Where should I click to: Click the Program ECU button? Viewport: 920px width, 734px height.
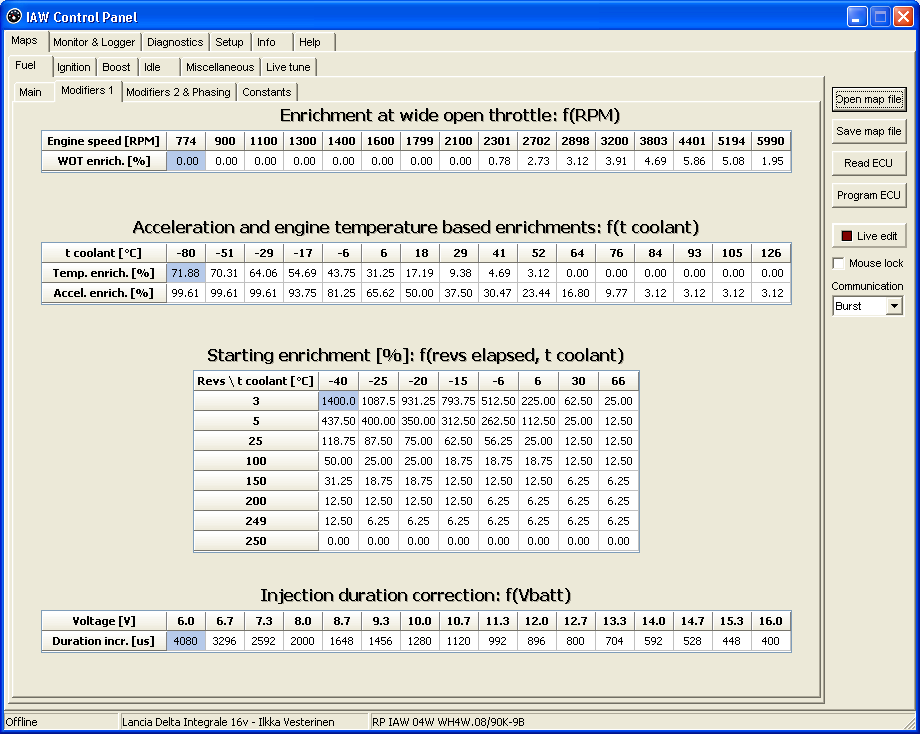[x=868, y=195]
